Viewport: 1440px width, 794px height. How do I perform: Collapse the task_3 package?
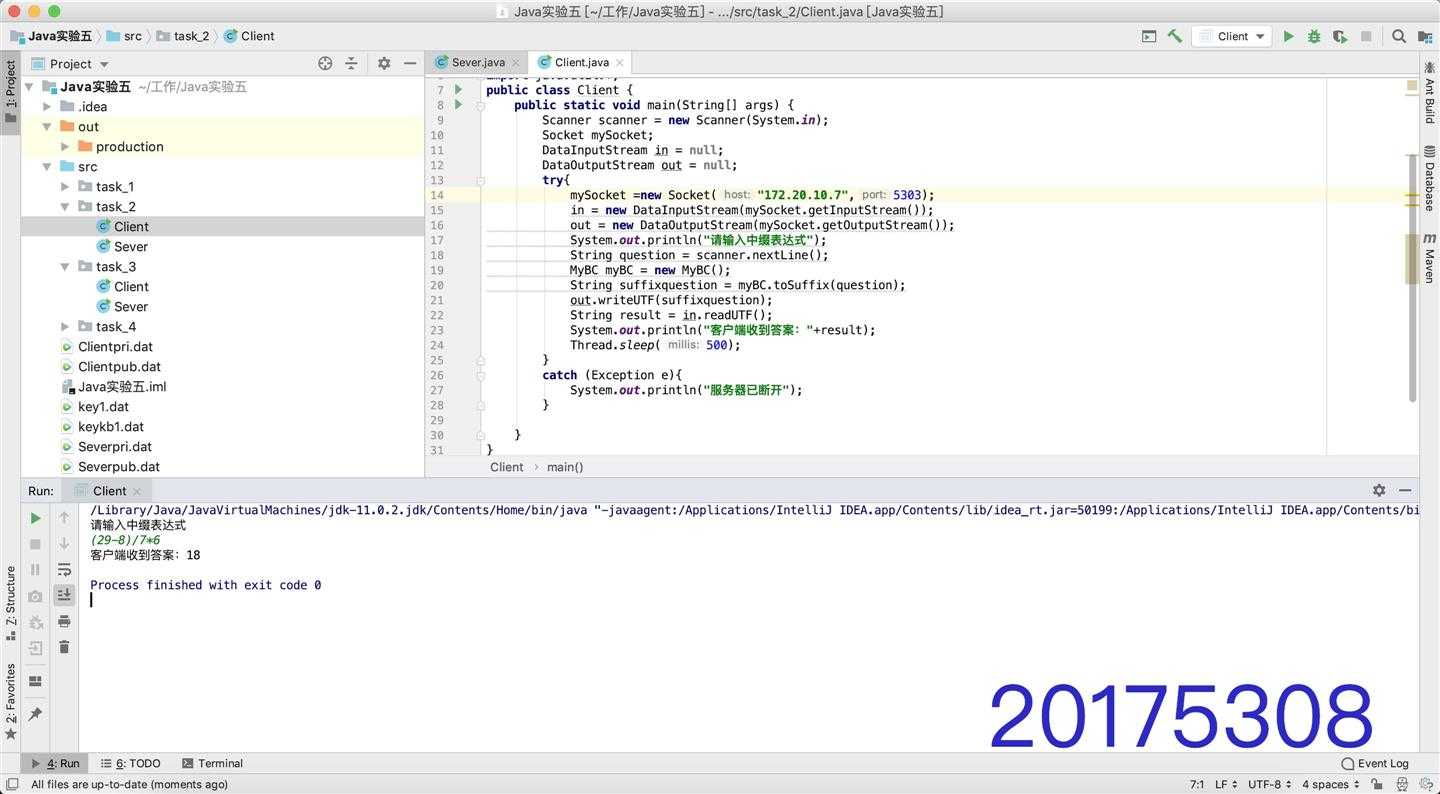click(x=65, y=266)
